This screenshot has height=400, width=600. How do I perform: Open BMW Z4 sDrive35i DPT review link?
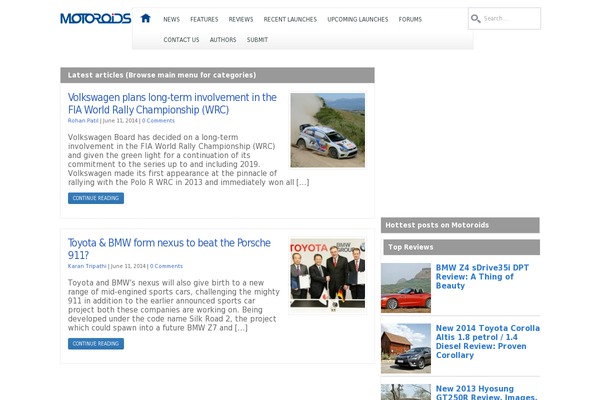click(x=482, y=276)
